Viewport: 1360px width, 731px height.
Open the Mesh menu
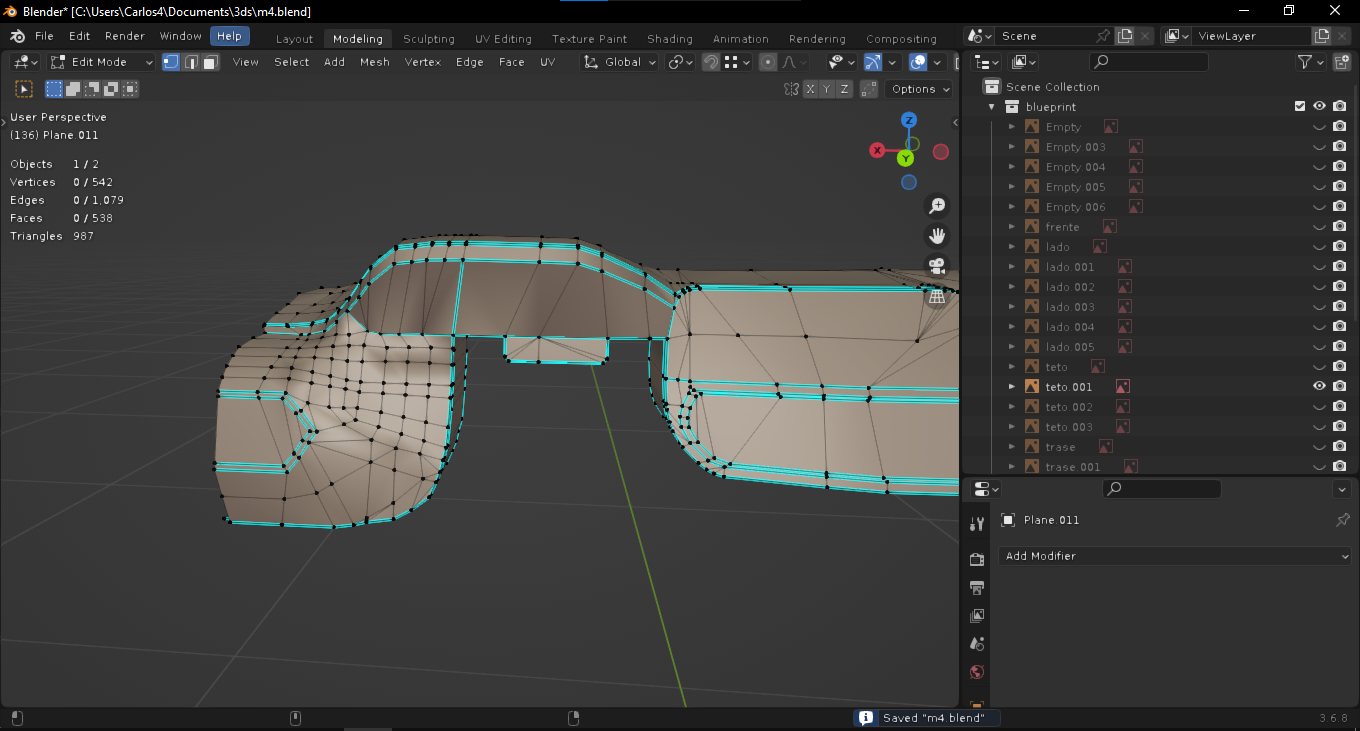coord(375,62)
